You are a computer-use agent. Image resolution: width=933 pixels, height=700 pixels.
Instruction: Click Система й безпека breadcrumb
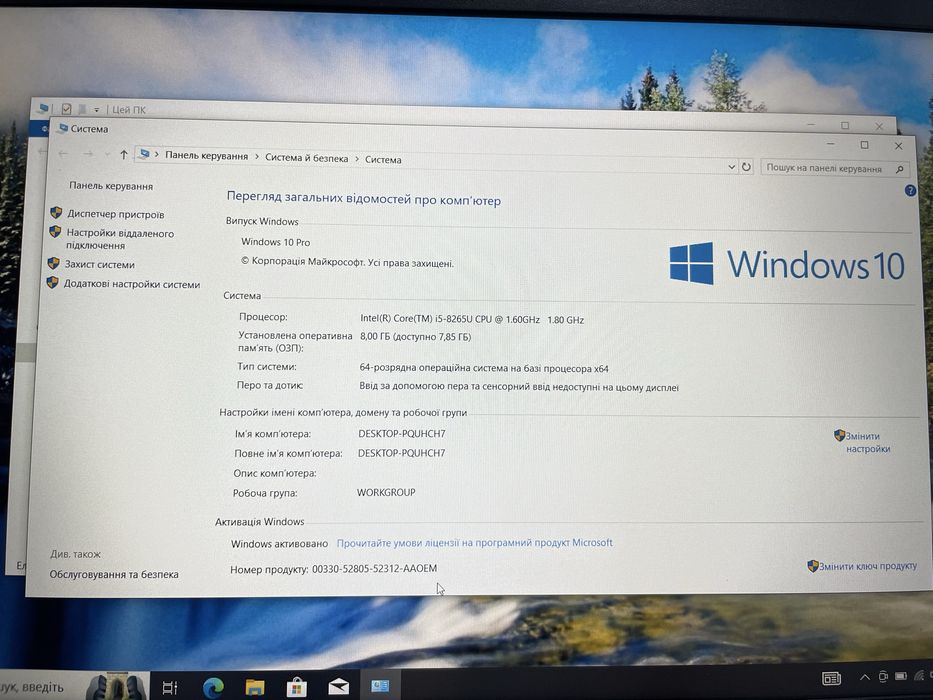click(306, 158)
